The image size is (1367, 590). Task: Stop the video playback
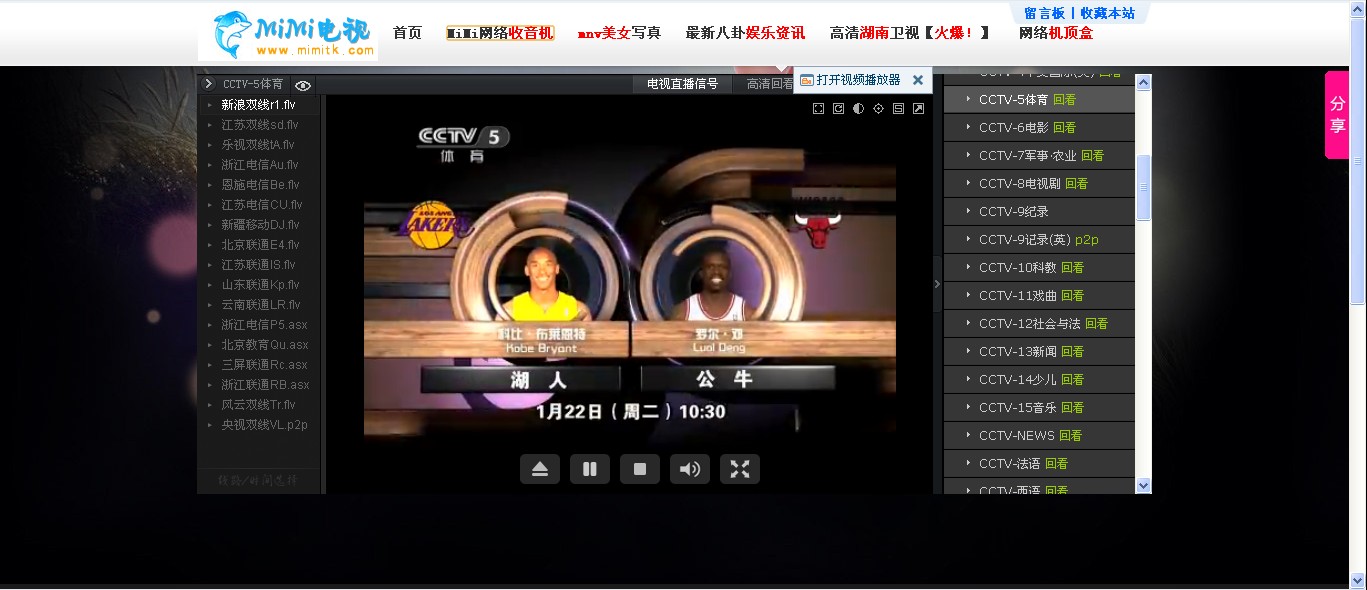tap(640, 469)
